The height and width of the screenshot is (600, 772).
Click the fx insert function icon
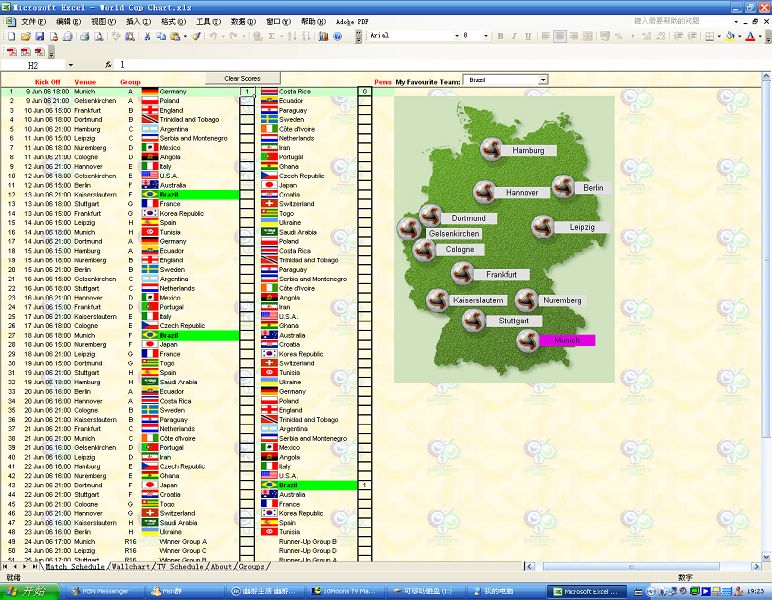pyautogui.click(x=108, y=64)
